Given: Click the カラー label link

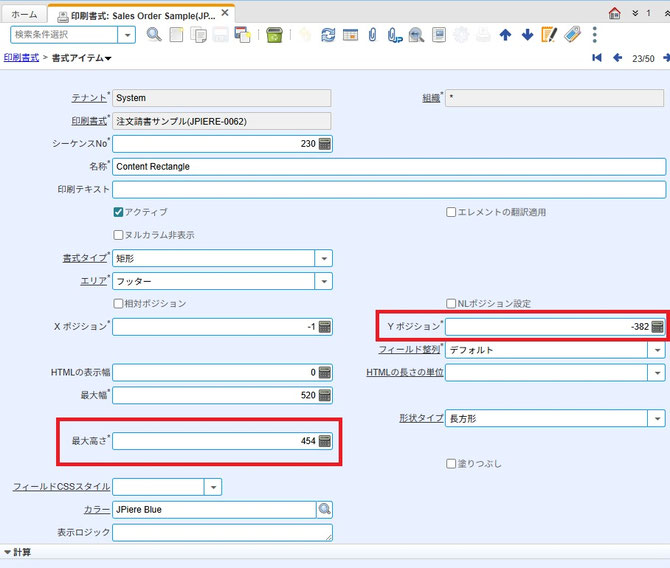Looking at the screenshot, I should 97,509.
